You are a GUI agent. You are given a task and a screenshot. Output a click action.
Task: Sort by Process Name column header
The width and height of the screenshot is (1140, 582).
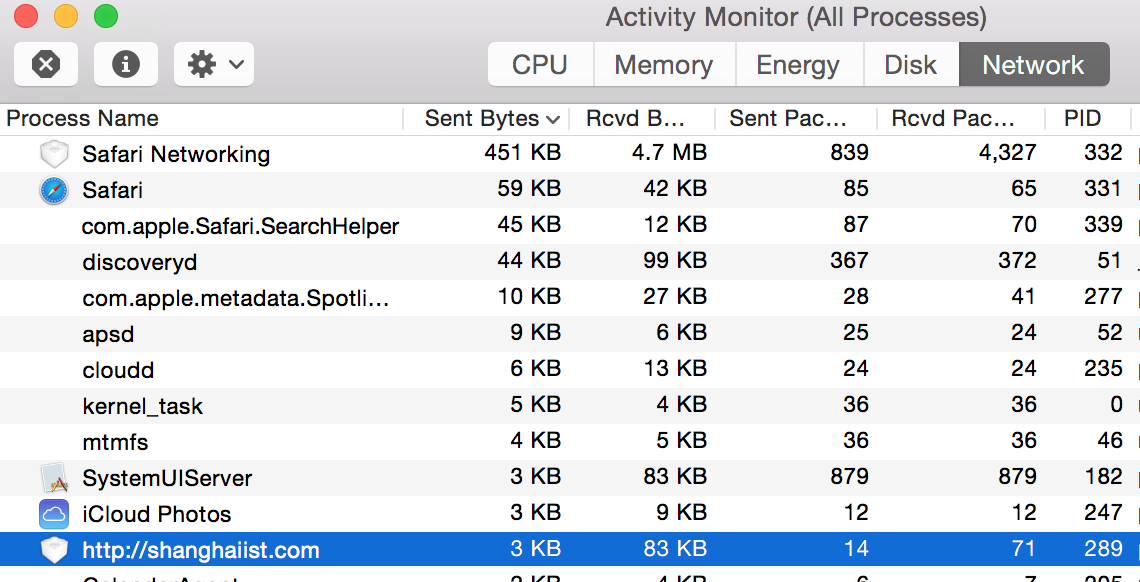[x=200, y=119]
